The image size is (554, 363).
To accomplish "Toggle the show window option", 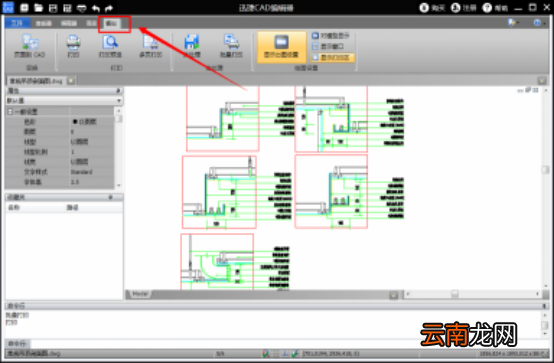I will (x=328, y=46).
